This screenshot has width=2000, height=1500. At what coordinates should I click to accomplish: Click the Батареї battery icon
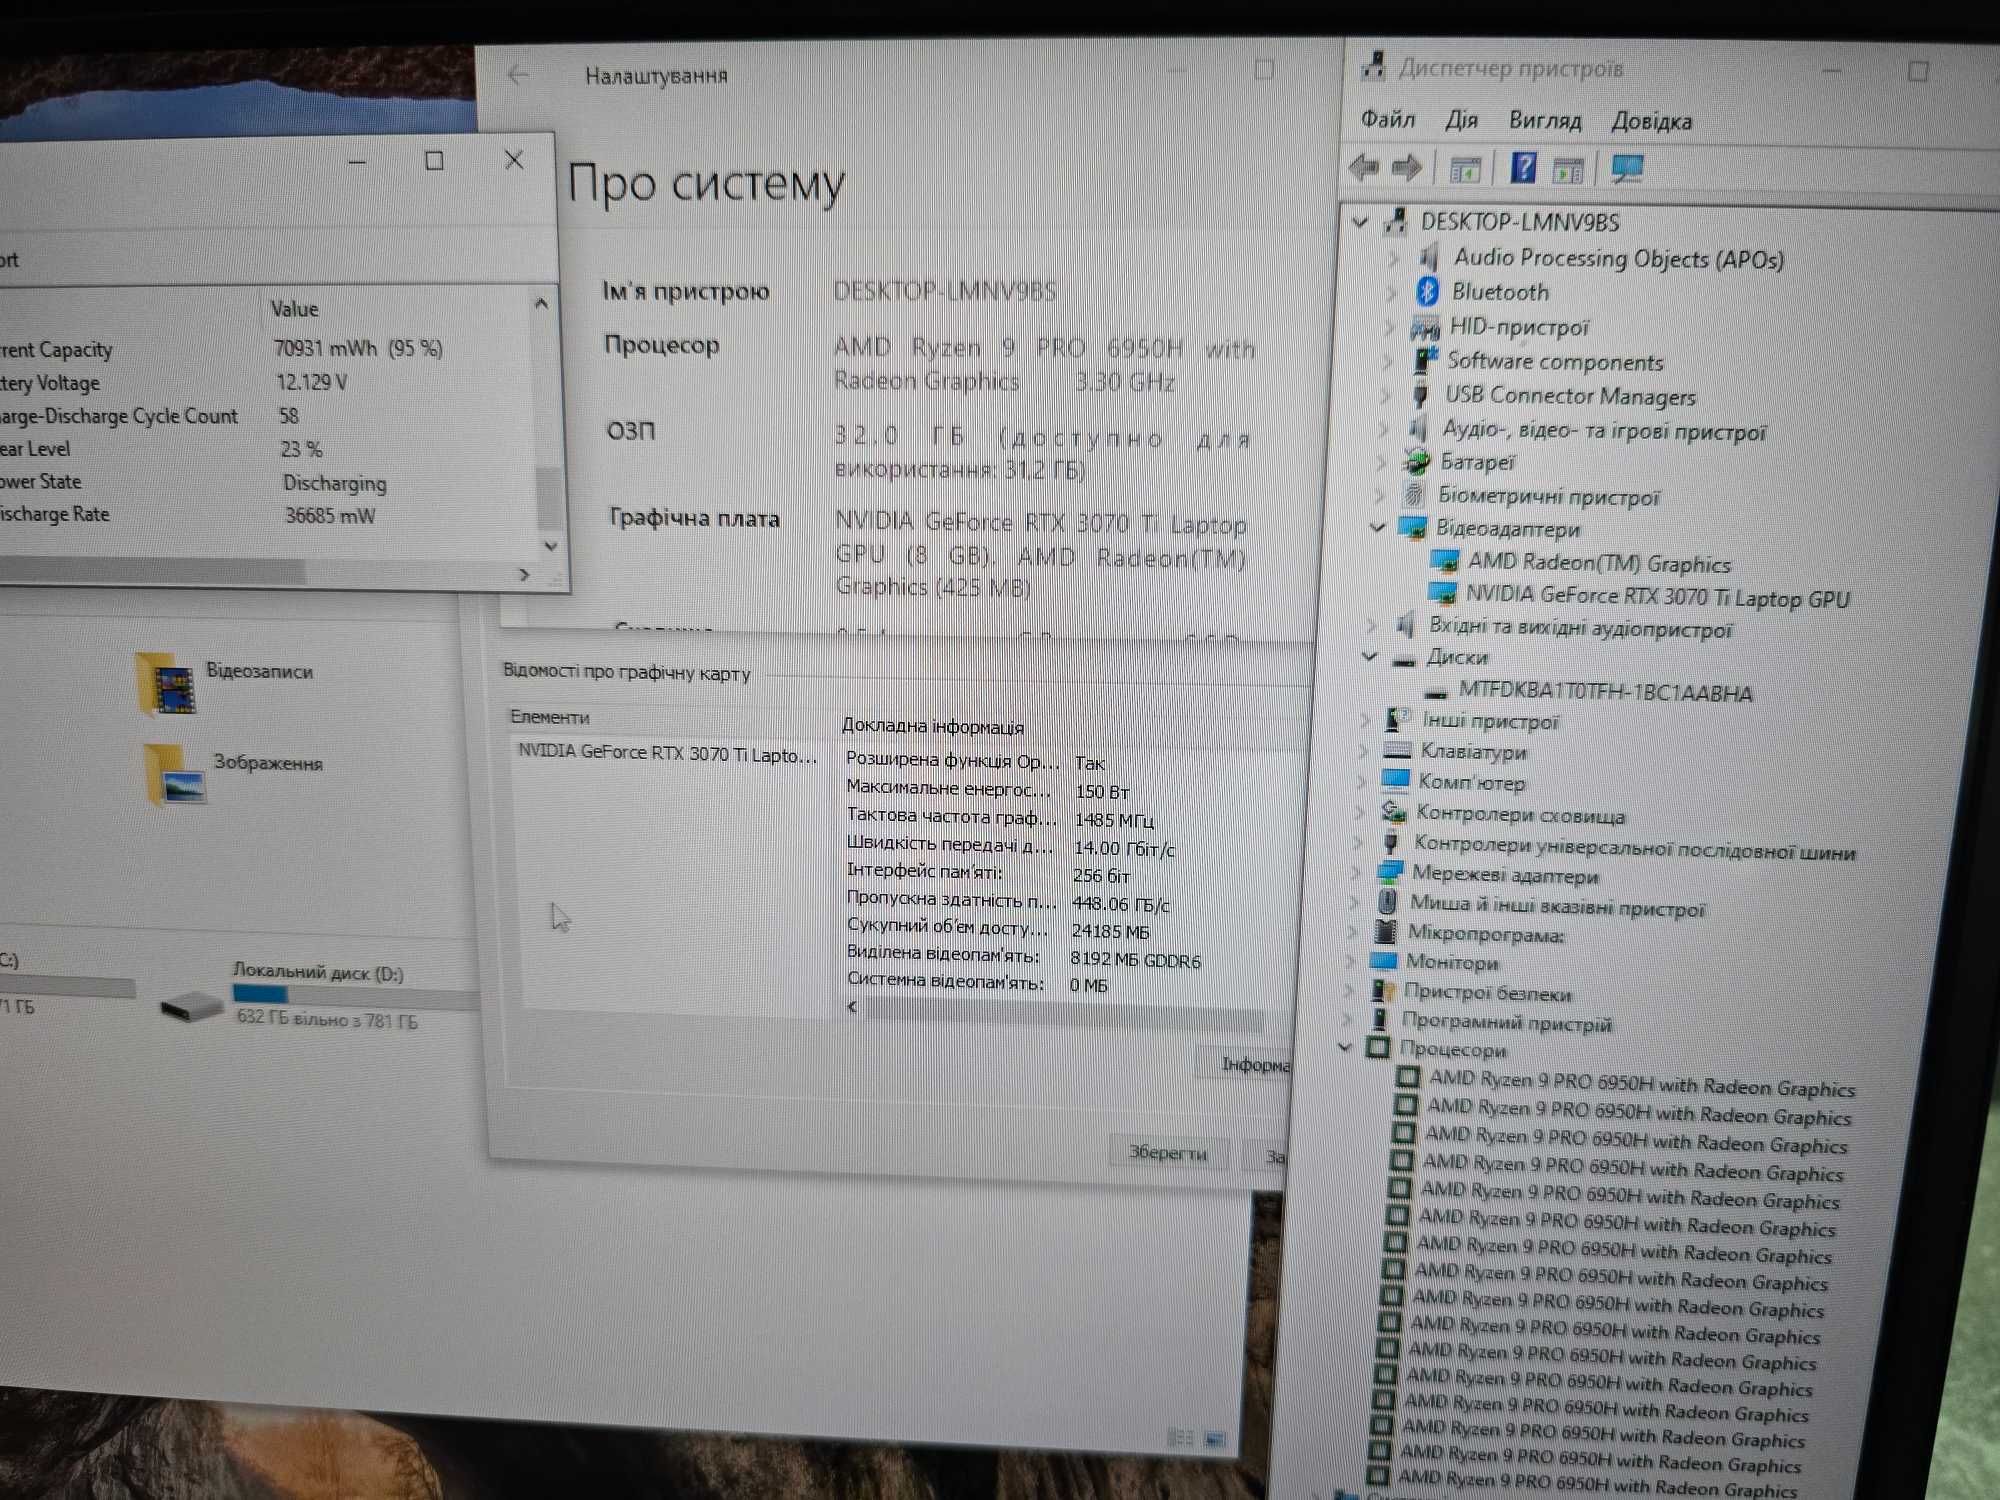click(x=1416, y=462)
